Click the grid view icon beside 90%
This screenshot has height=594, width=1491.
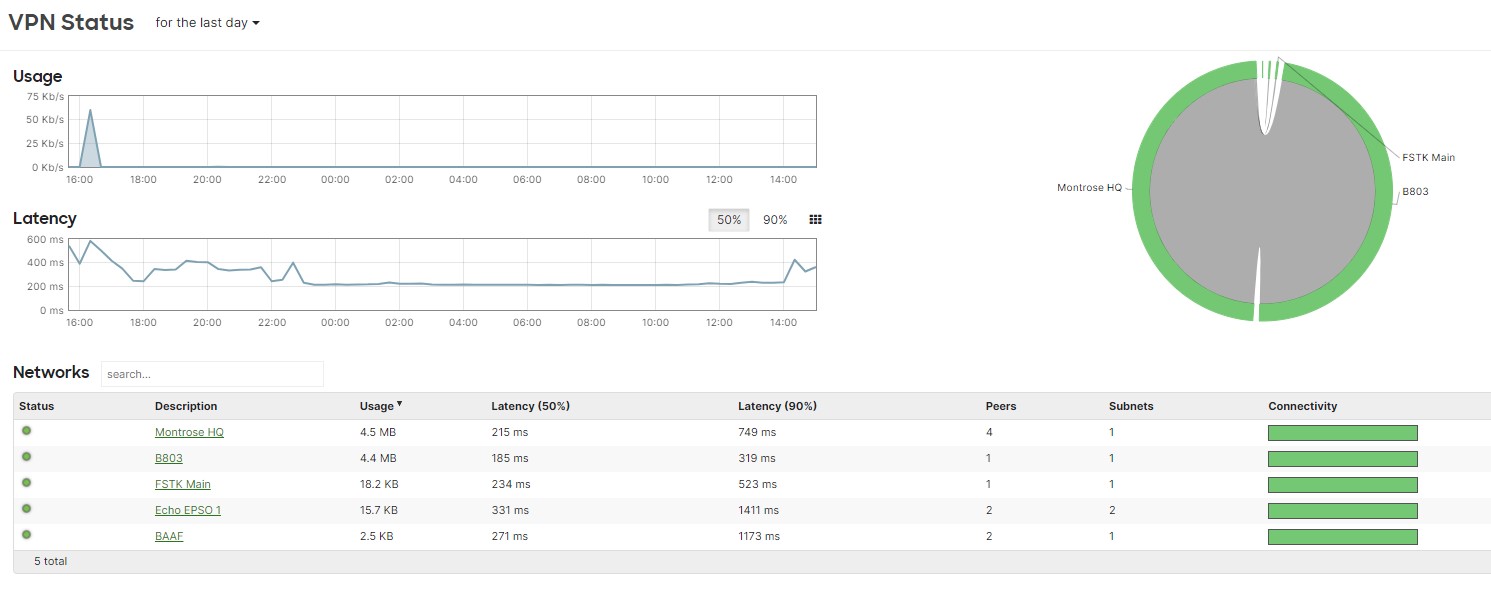pyautogui.click(x=815, y=220)
